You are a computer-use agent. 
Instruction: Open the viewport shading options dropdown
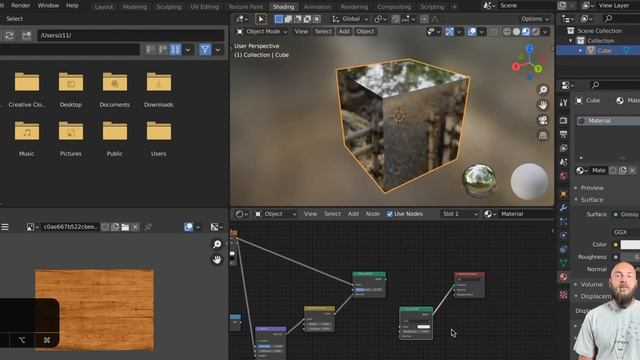click(545, 31)
